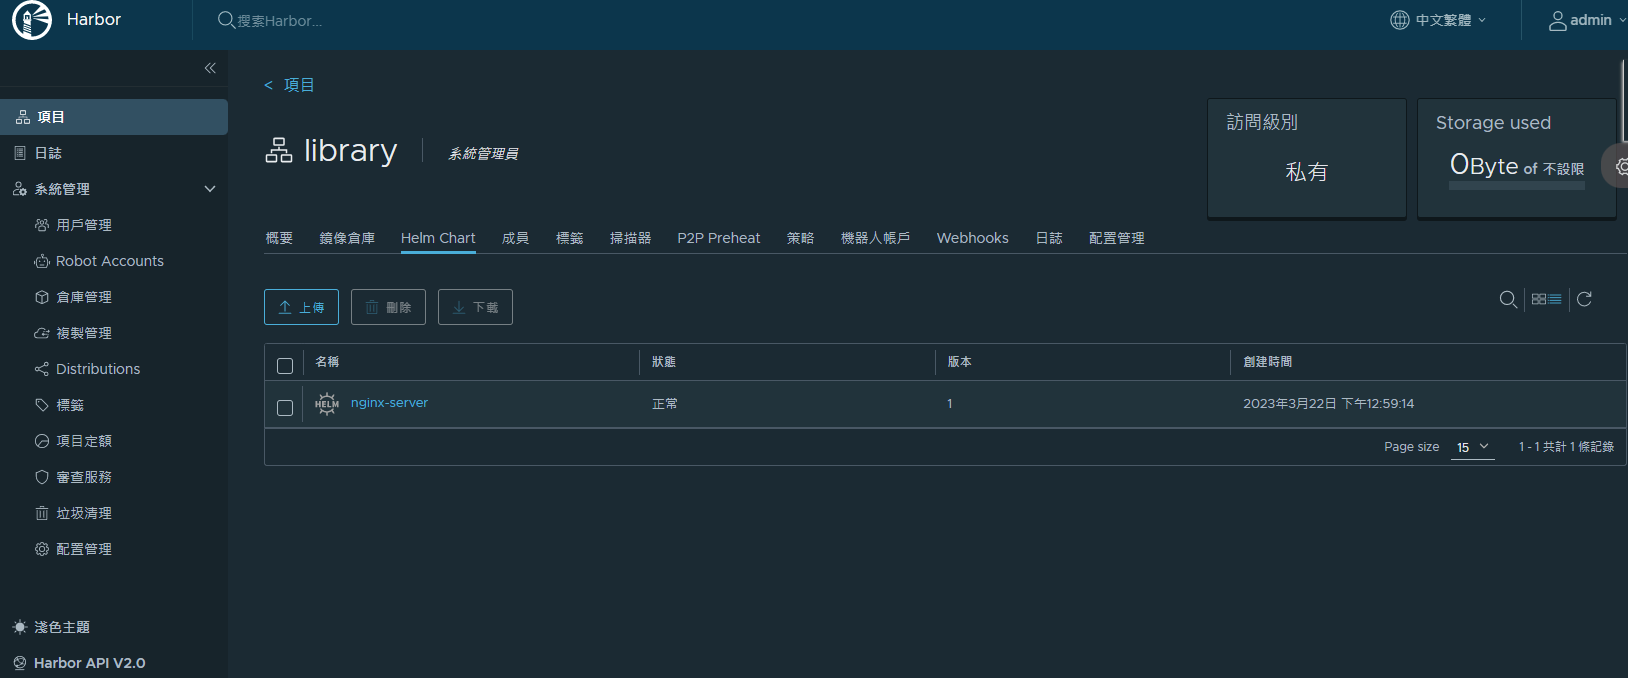Refresh the Helm chart list
1628x678 pixels.
pos(1584,299)
